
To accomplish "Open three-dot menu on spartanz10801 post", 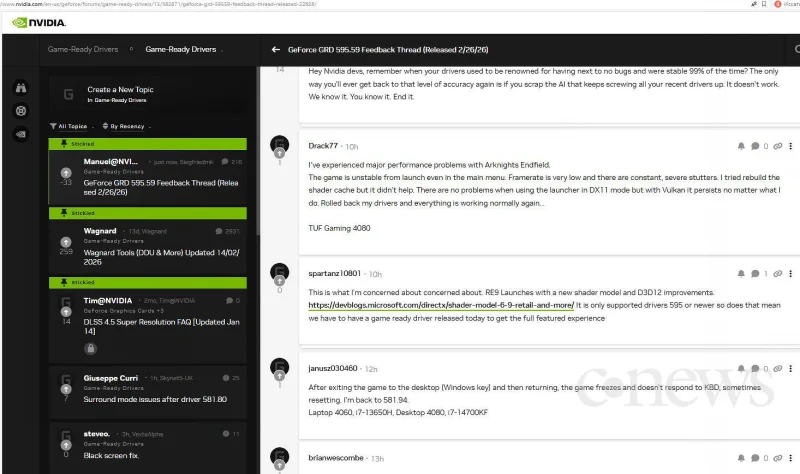I will point(790,273).
